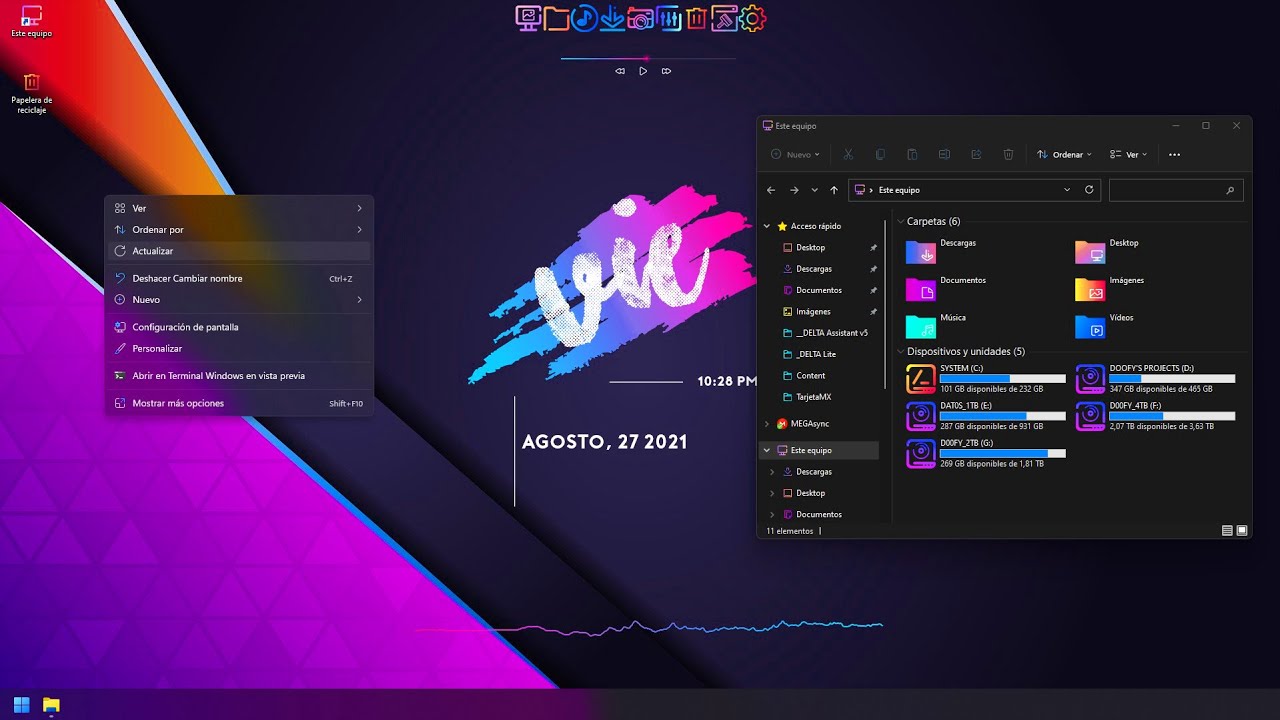Navigate back with the Explorer back arrow
Screen dimensions: 1280x720
771,190
